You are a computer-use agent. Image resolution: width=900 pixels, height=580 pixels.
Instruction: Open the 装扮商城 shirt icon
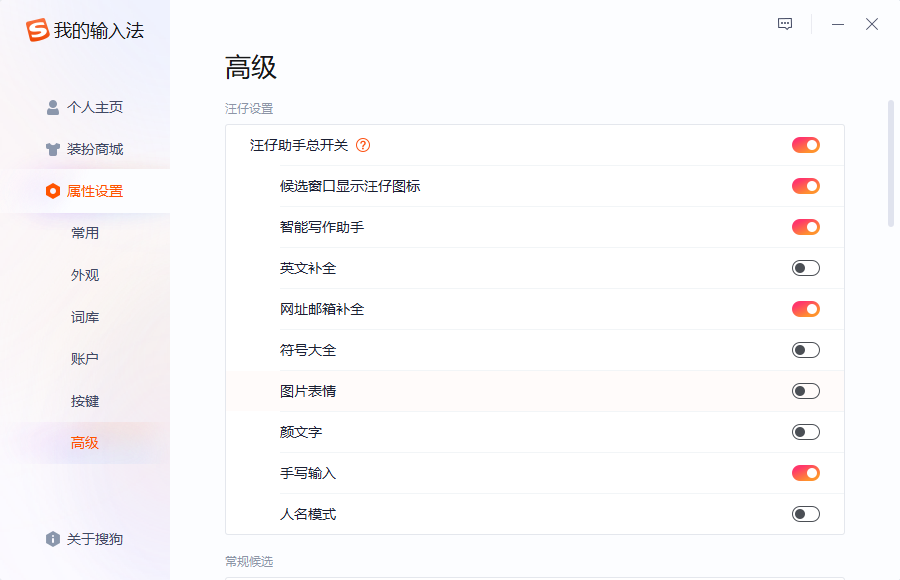coord(53,149)
